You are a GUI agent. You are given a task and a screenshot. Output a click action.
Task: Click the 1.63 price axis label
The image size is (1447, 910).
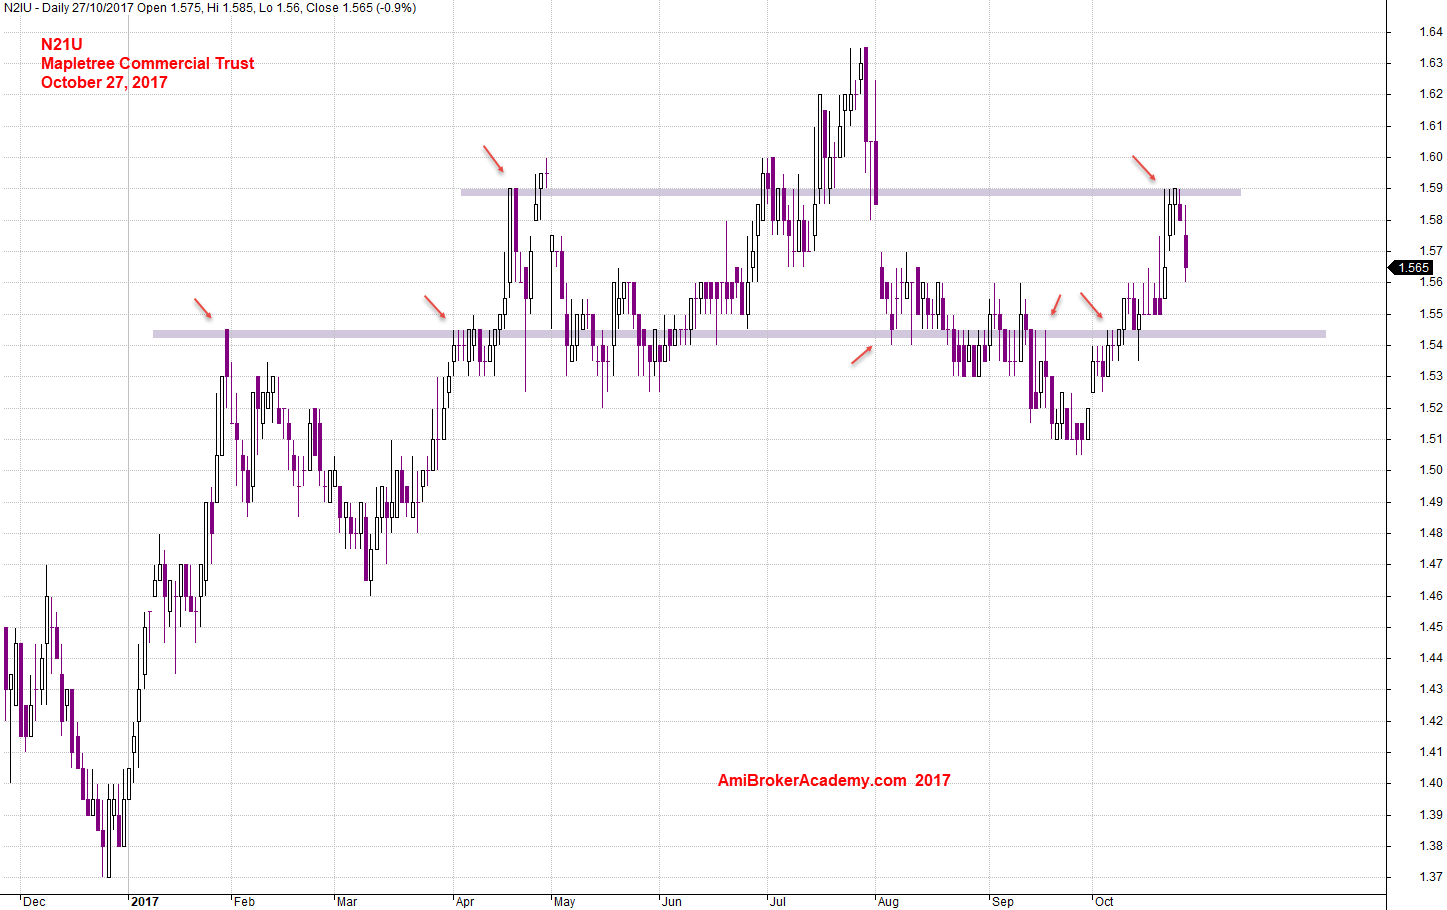click(1431, 63)
